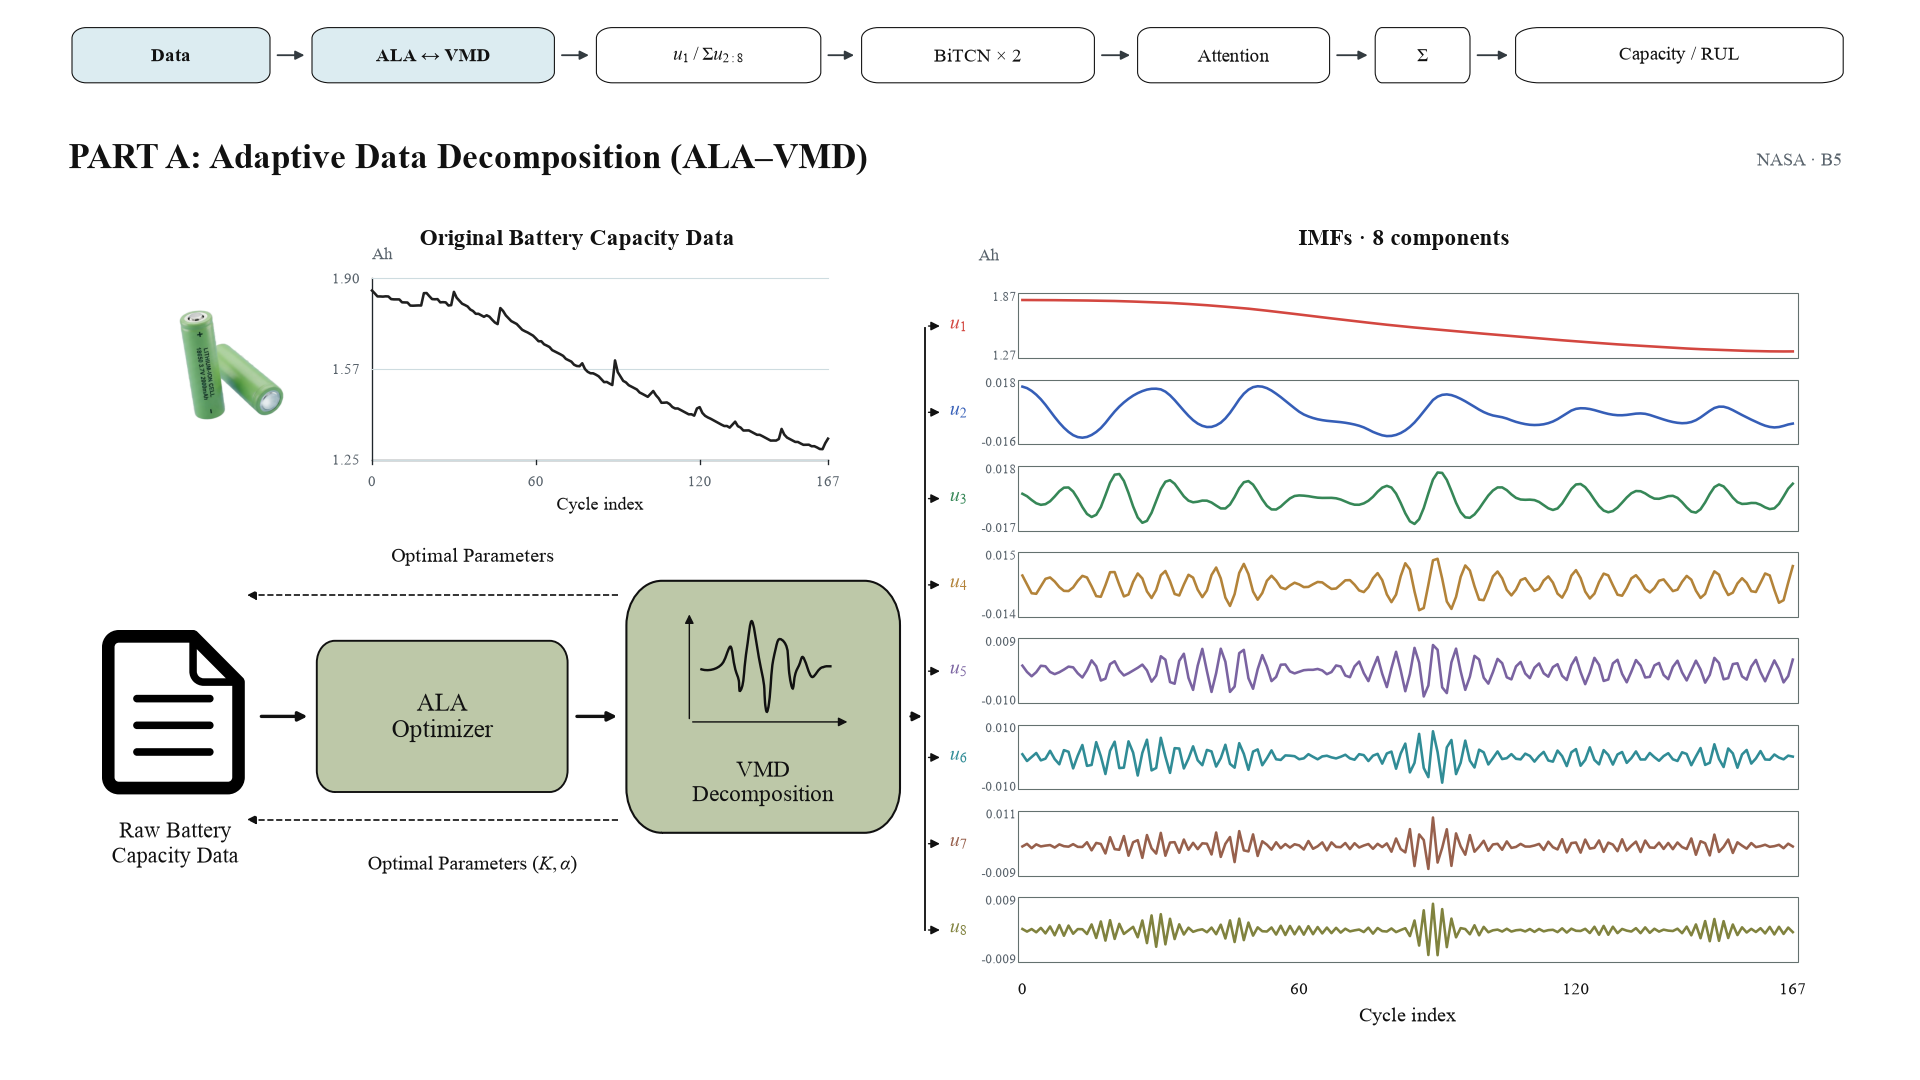Click the brown u7 IMF plot
Viewport: 1920px width, 1080px height.
click(1408, 844)
